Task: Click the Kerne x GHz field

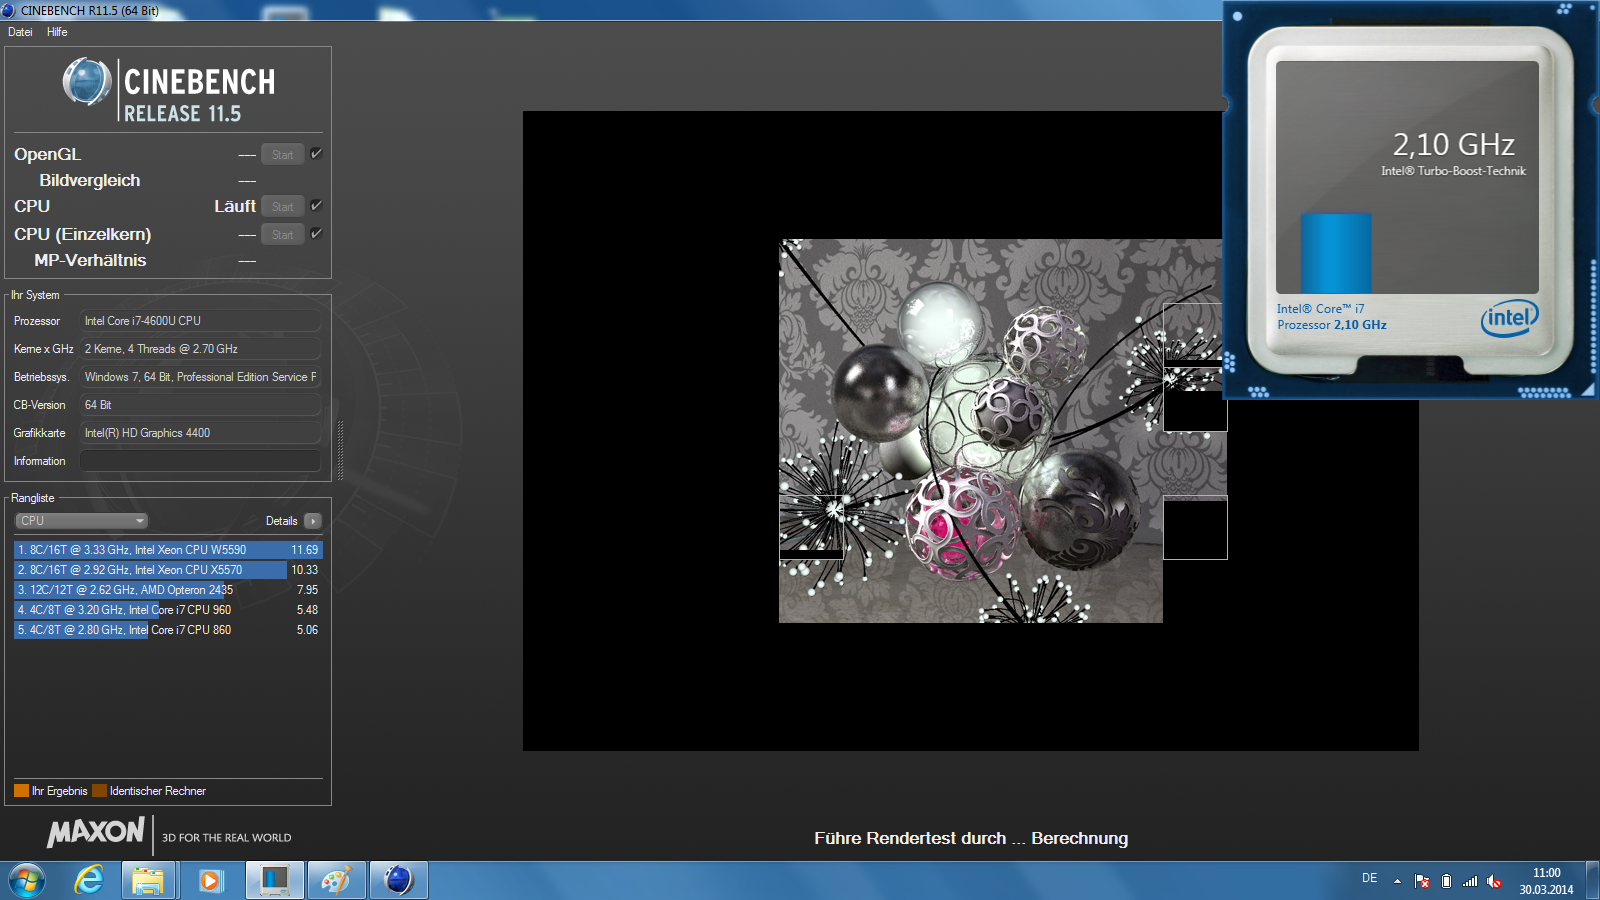Action: click(x=200, y=349)
